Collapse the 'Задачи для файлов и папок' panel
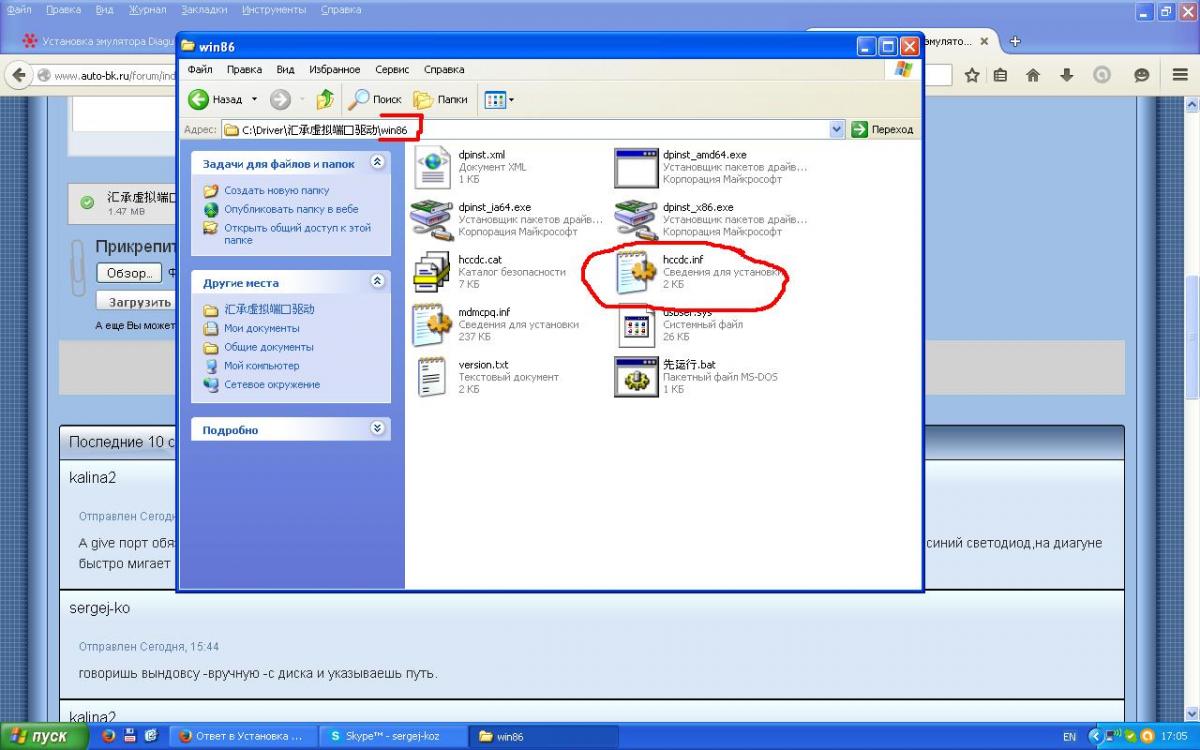Image resolution: width=1200 pixels, height=750 pixels. click(x=377, y=162)
